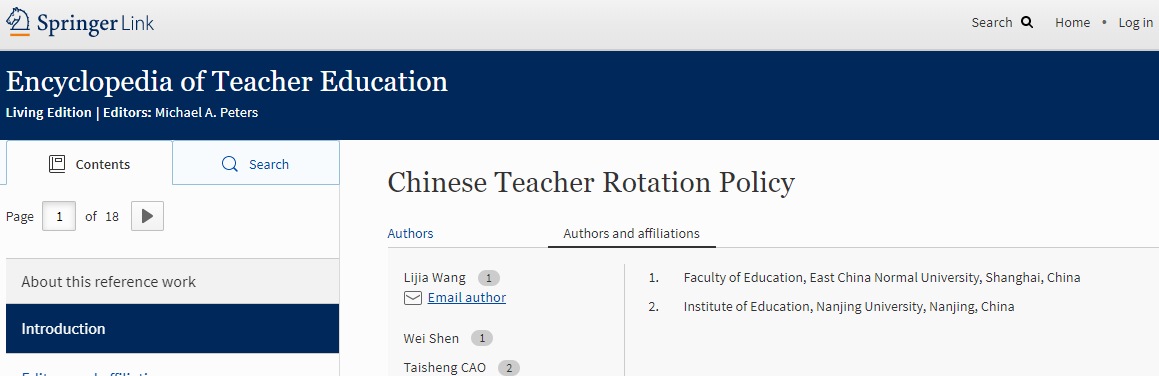Click the Email author link
Viewport: 1159px width, 376px height.
tap(467, 298)
